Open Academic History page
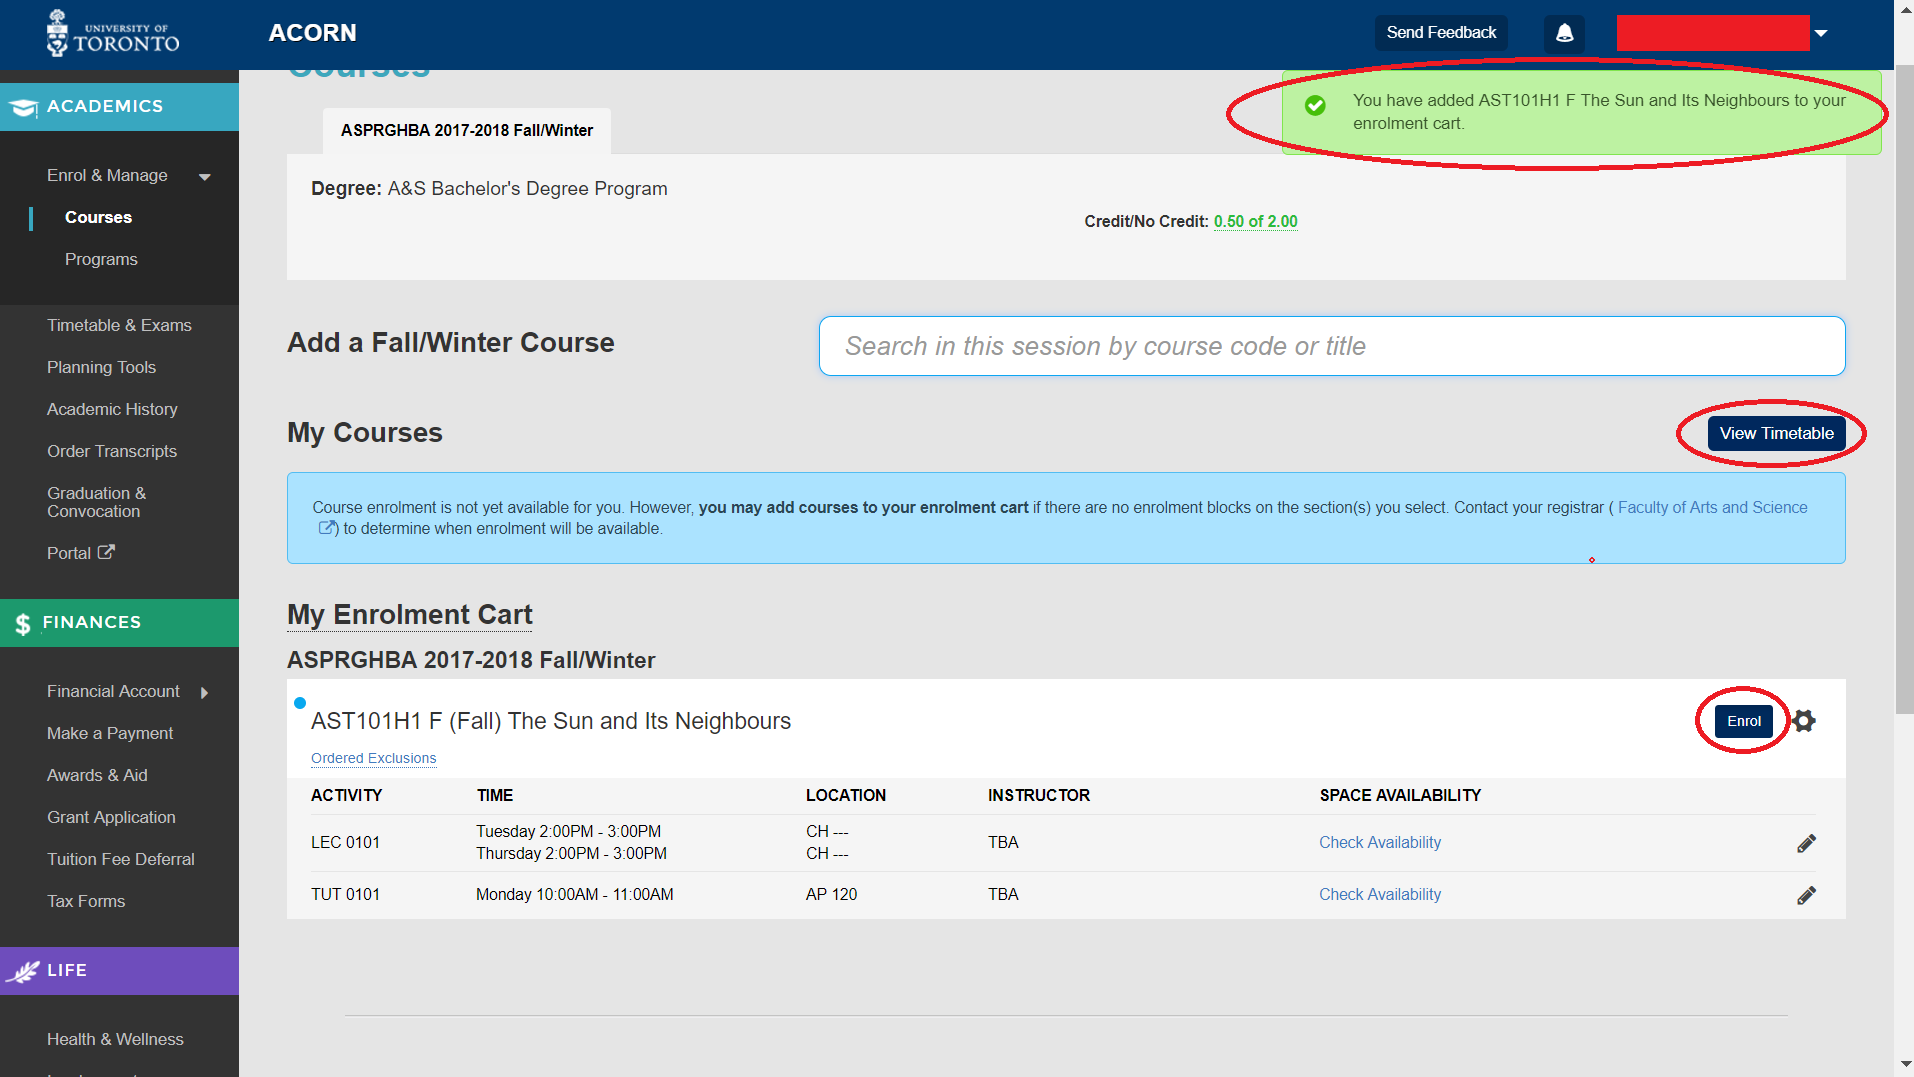Screen dimensions: 1914x1077 pos(112,409)
